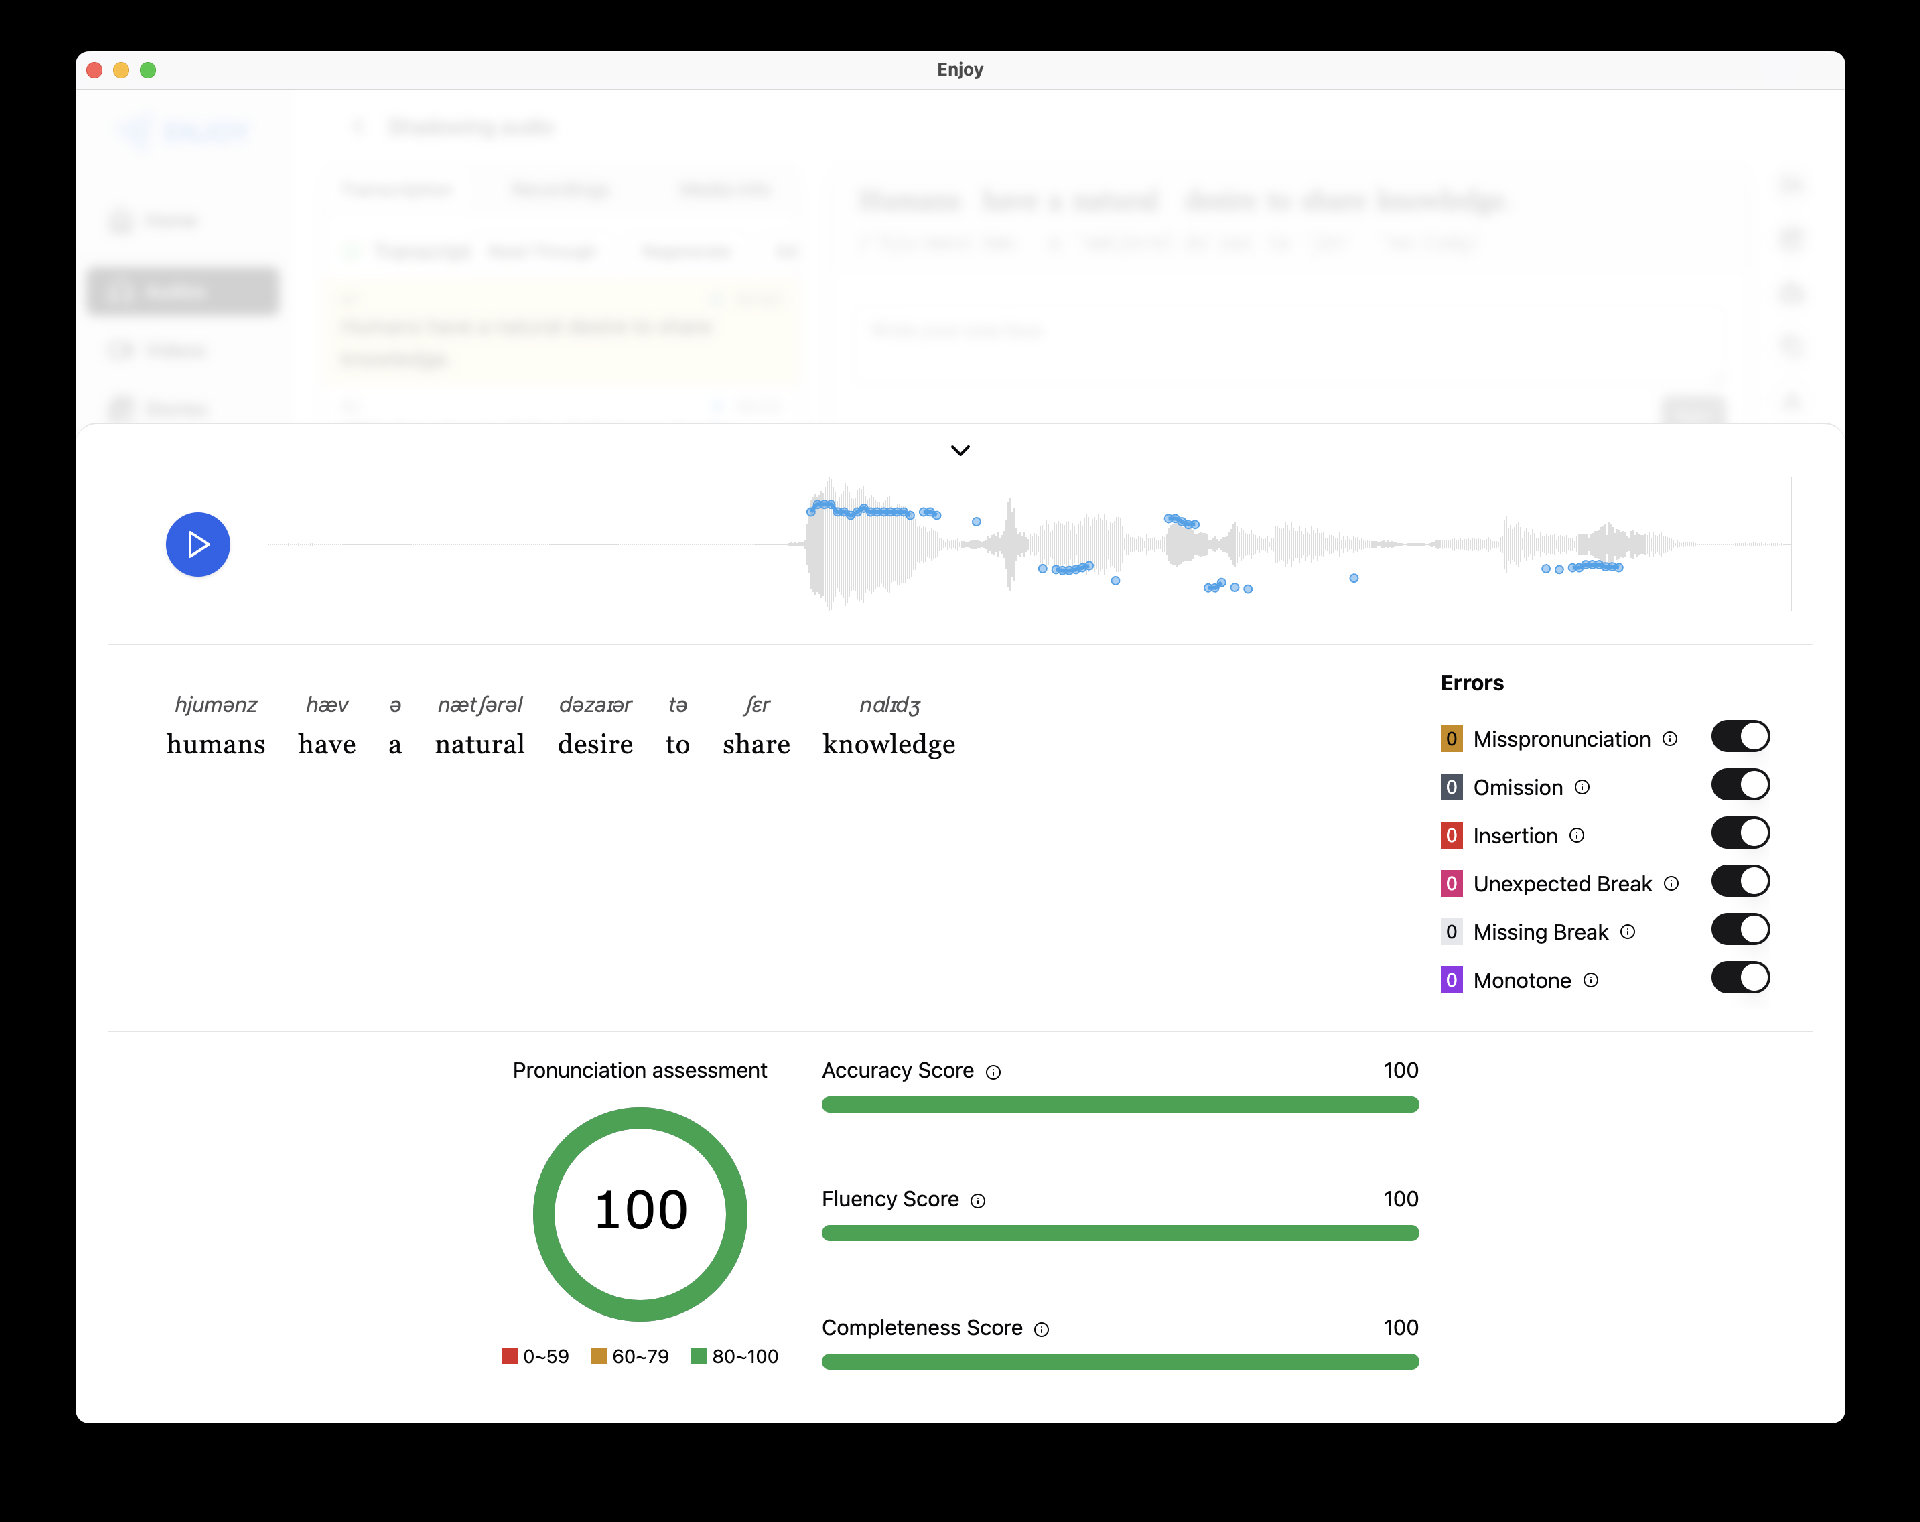This screenshot has width=1920, height=1522.
Task: Collapse the assessment panel with the chevron
Action: [x=960, y=450]
